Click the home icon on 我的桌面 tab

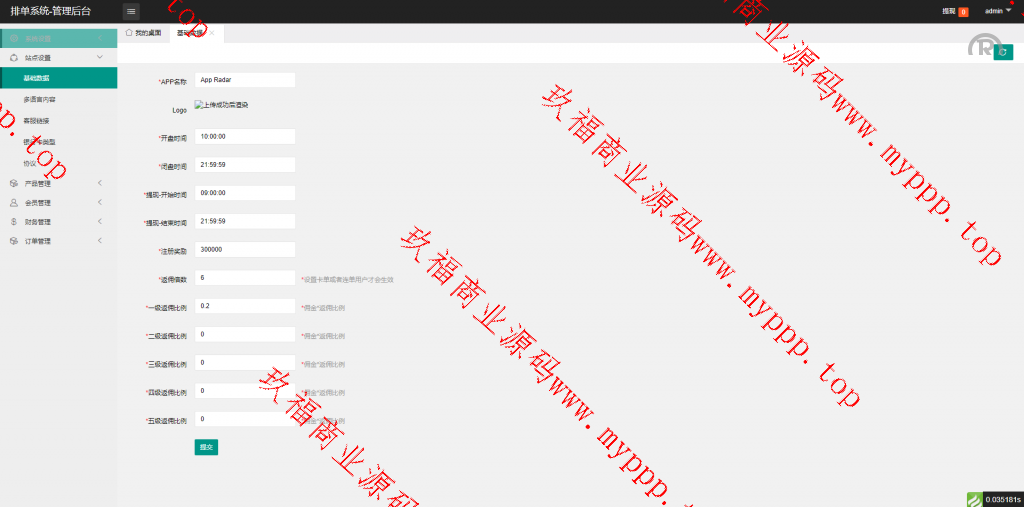[129, 33]
